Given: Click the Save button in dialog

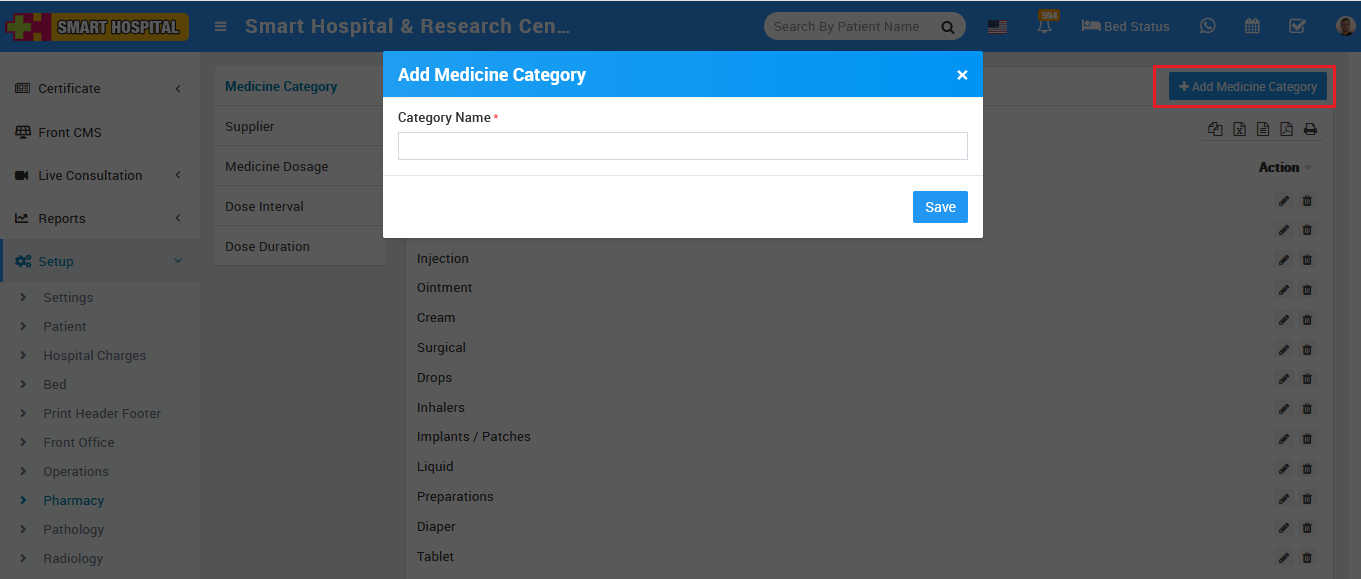Looking at the screenshot, I should pos(940,207).
